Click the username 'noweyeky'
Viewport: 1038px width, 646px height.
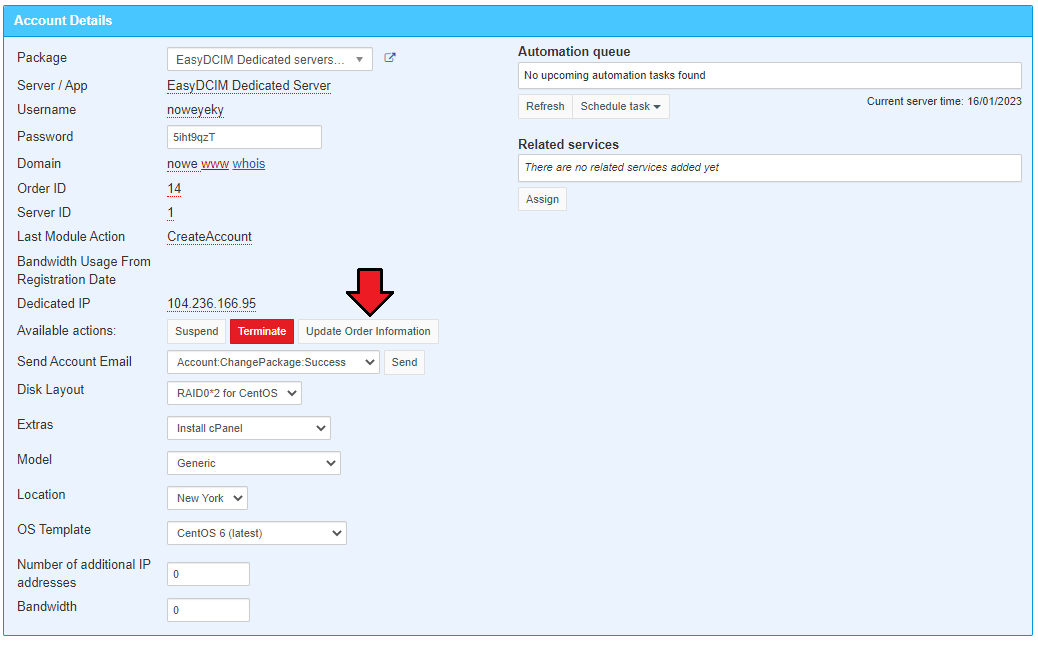(x=195, y=110)
